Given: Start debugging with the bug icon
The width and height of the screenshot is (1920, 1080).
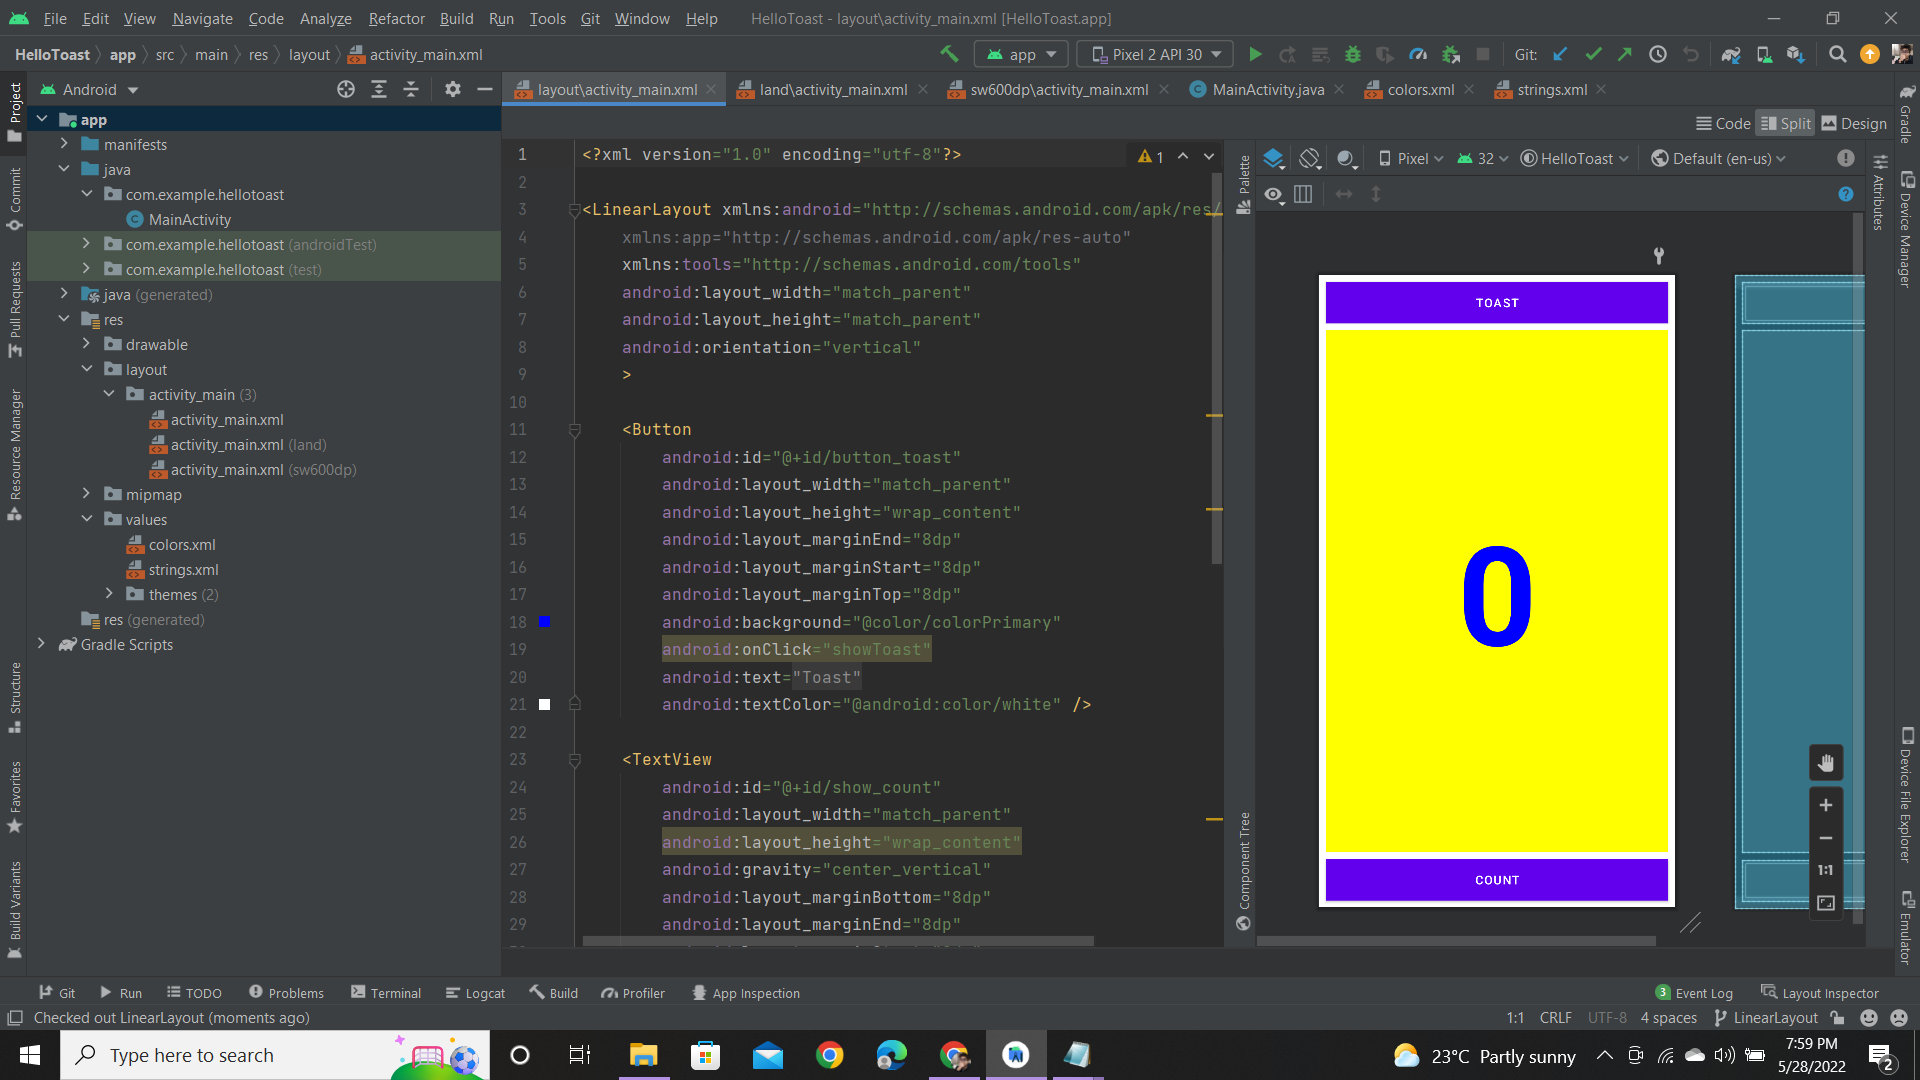Looking at the screenshot, I should [x=1353, y=54].
